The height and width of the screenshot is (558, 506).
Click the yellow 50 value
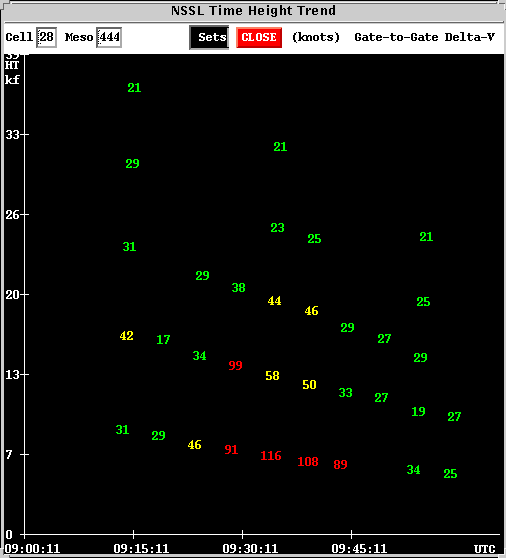tap(310, 385)
